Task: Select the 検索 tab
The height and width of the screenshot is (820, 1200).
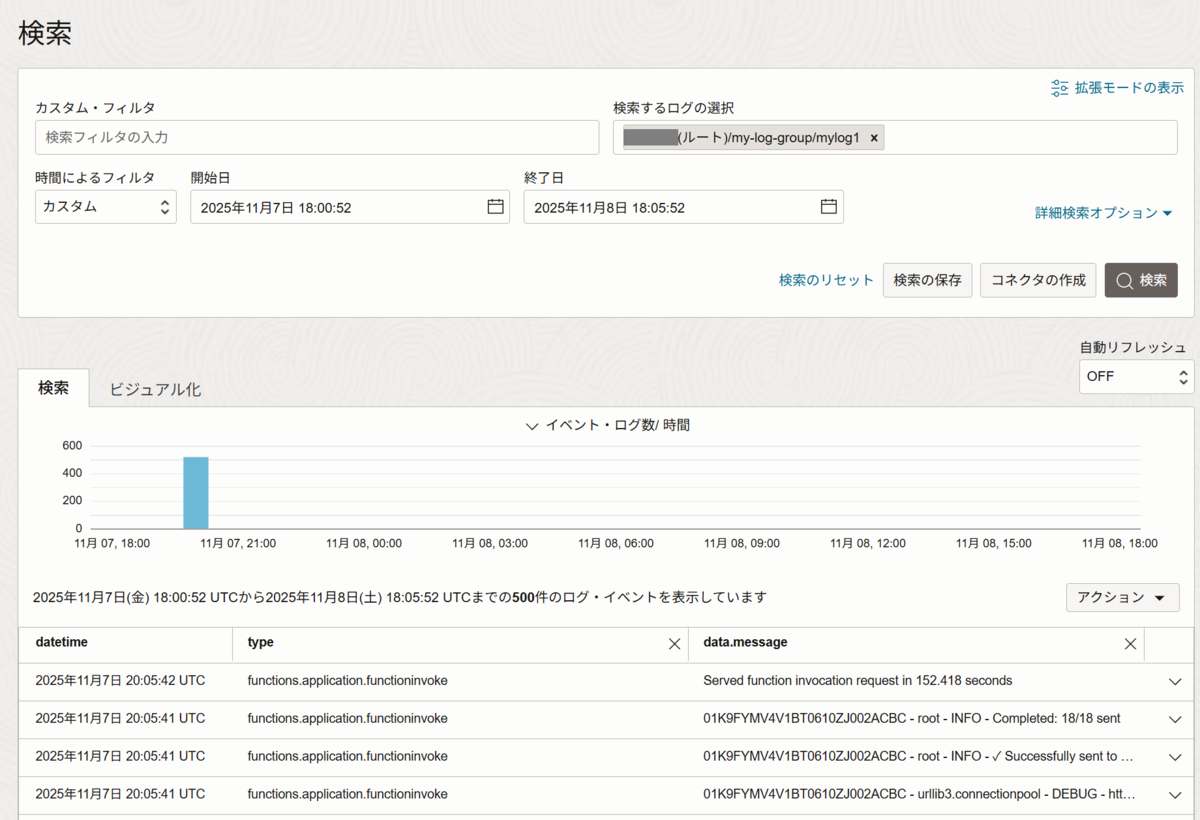Action: click(53, 387)
